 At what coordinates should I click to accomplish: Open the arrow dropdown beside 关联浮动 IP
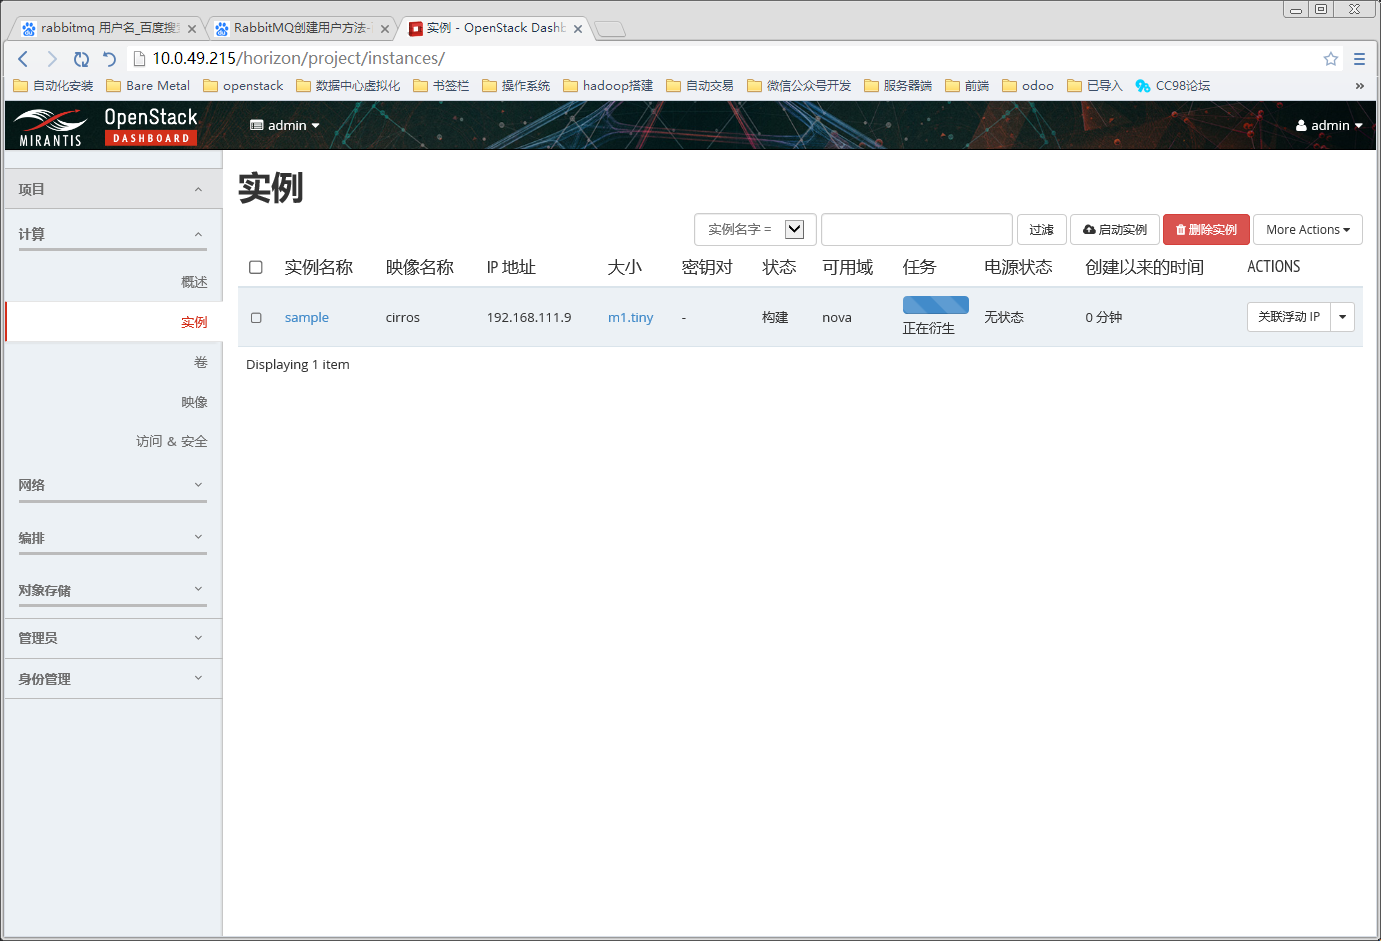(1342, 317)
